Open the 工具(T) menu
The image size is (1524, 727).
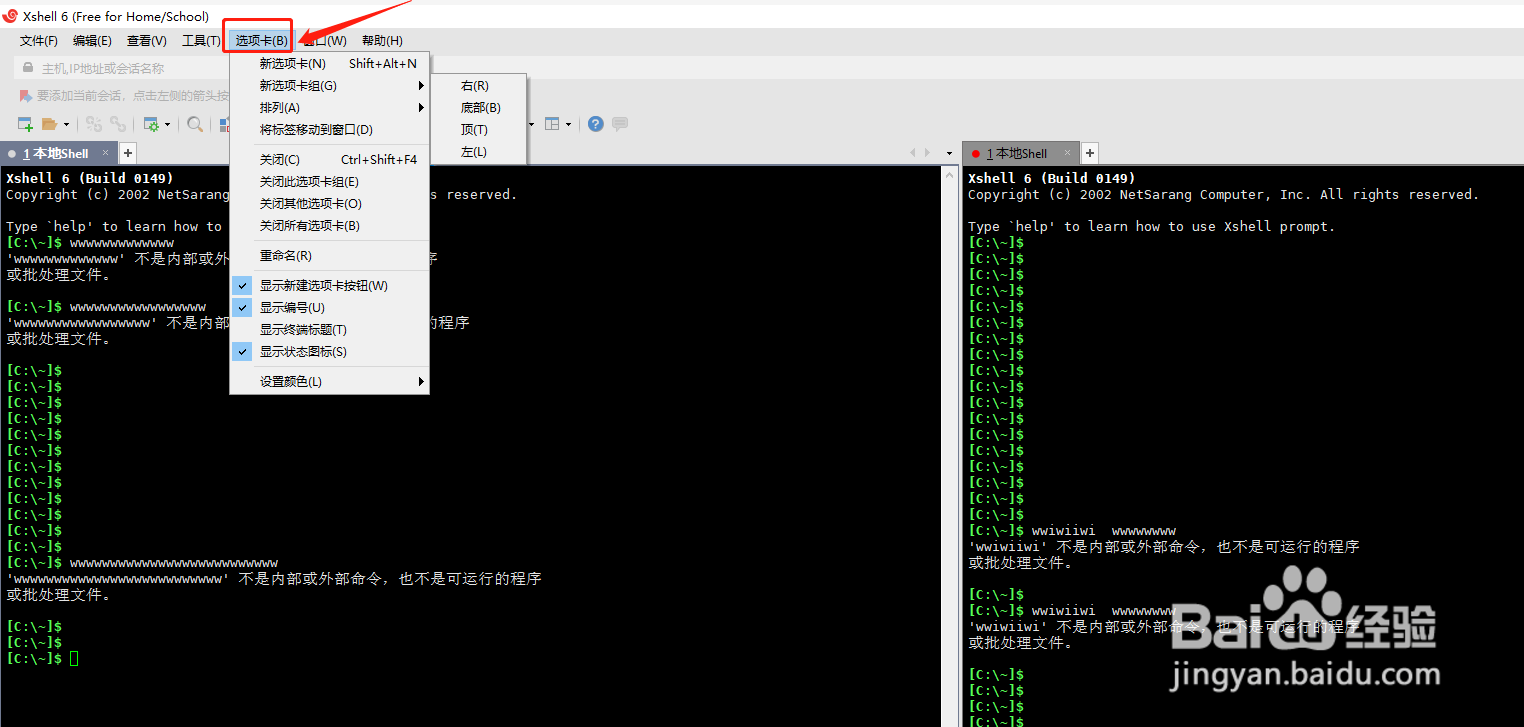201,41
